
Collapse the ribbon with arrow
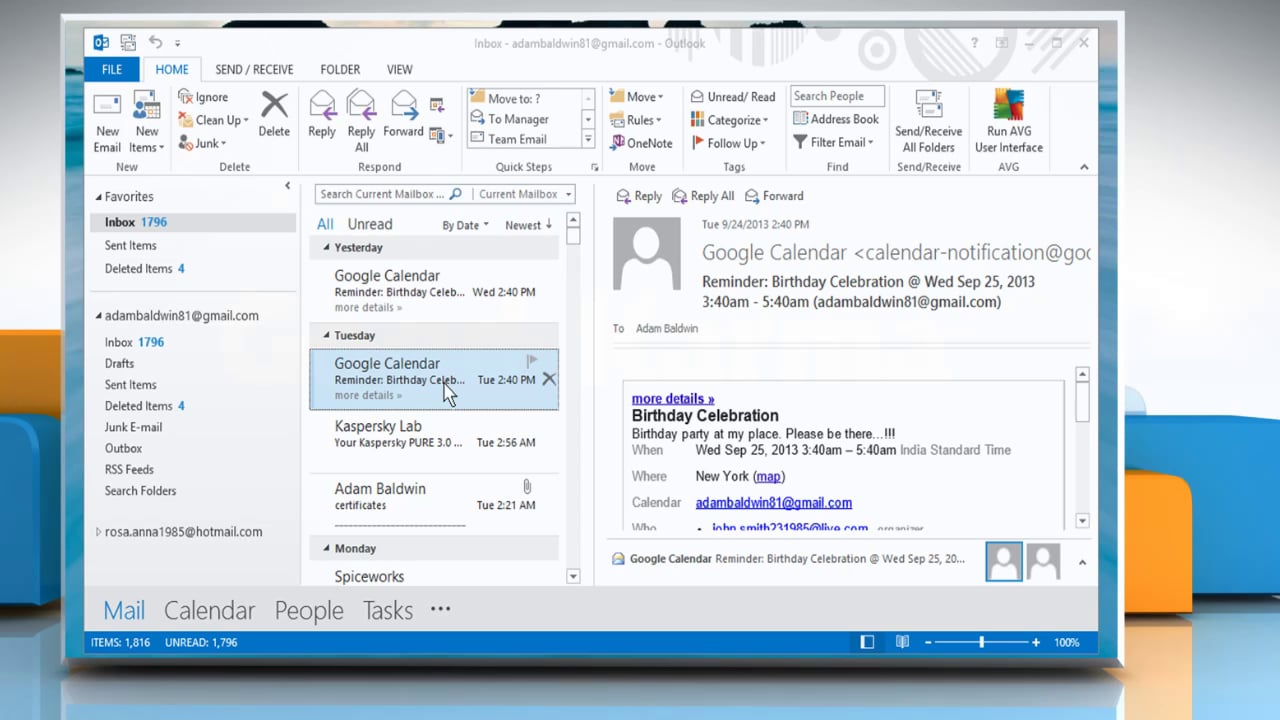click(1084, 167)
